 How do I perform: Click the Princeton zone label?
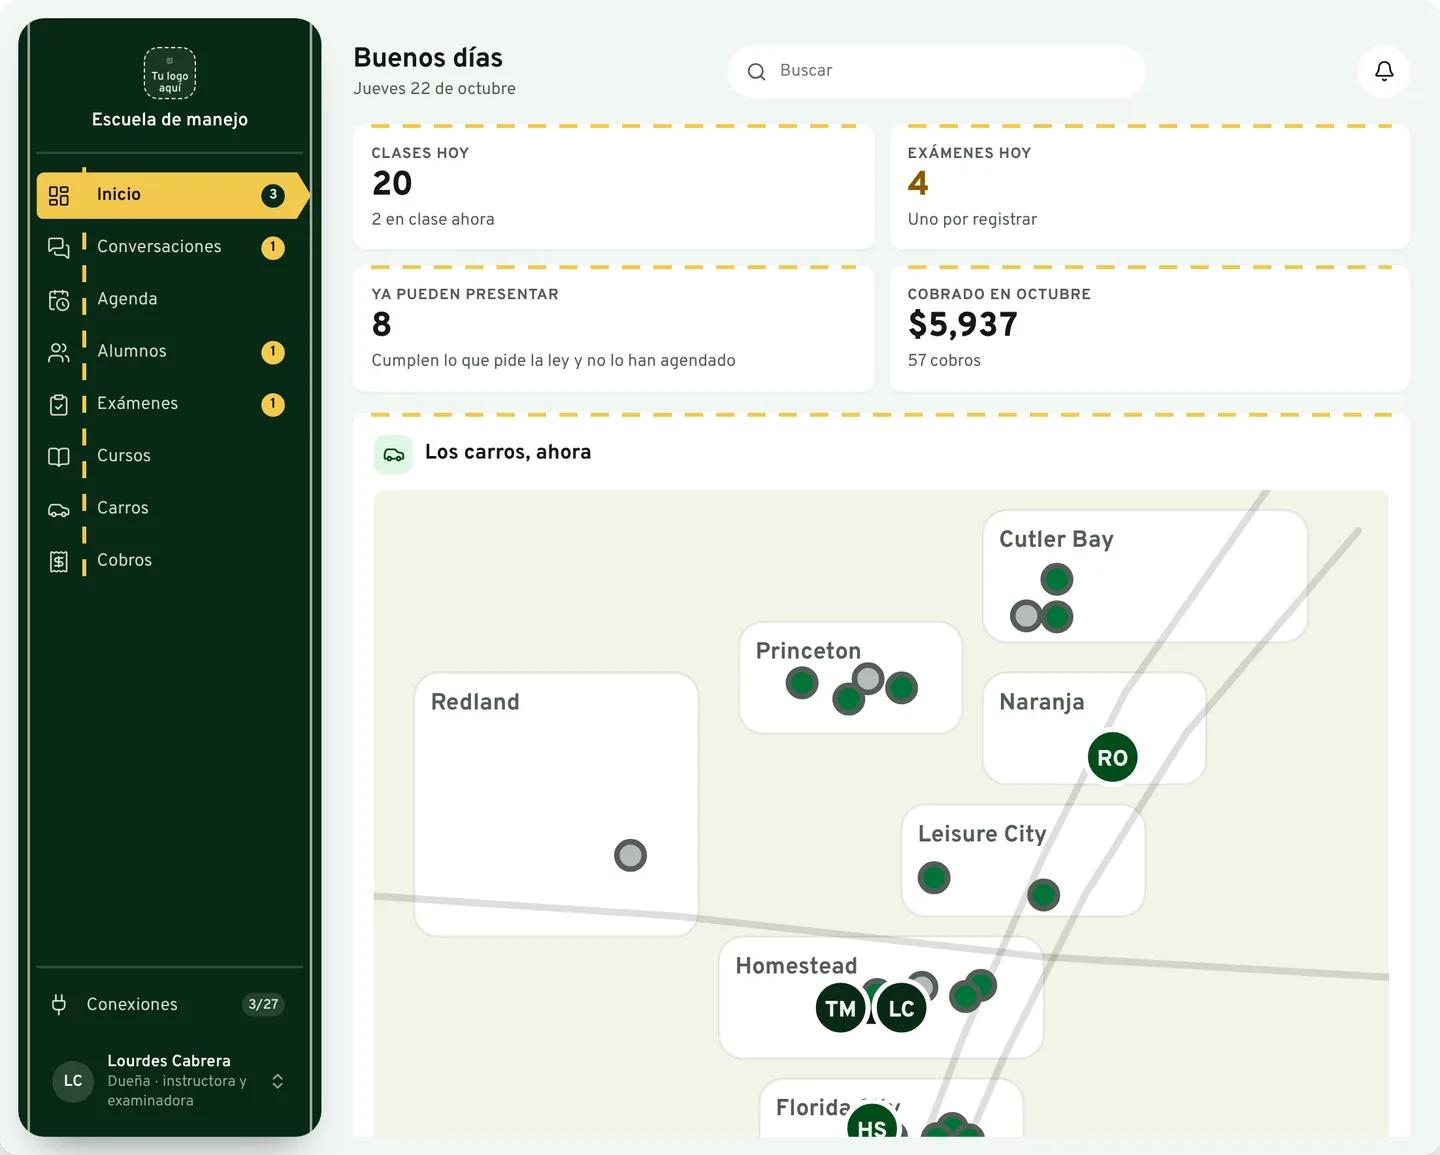point(808,651)
